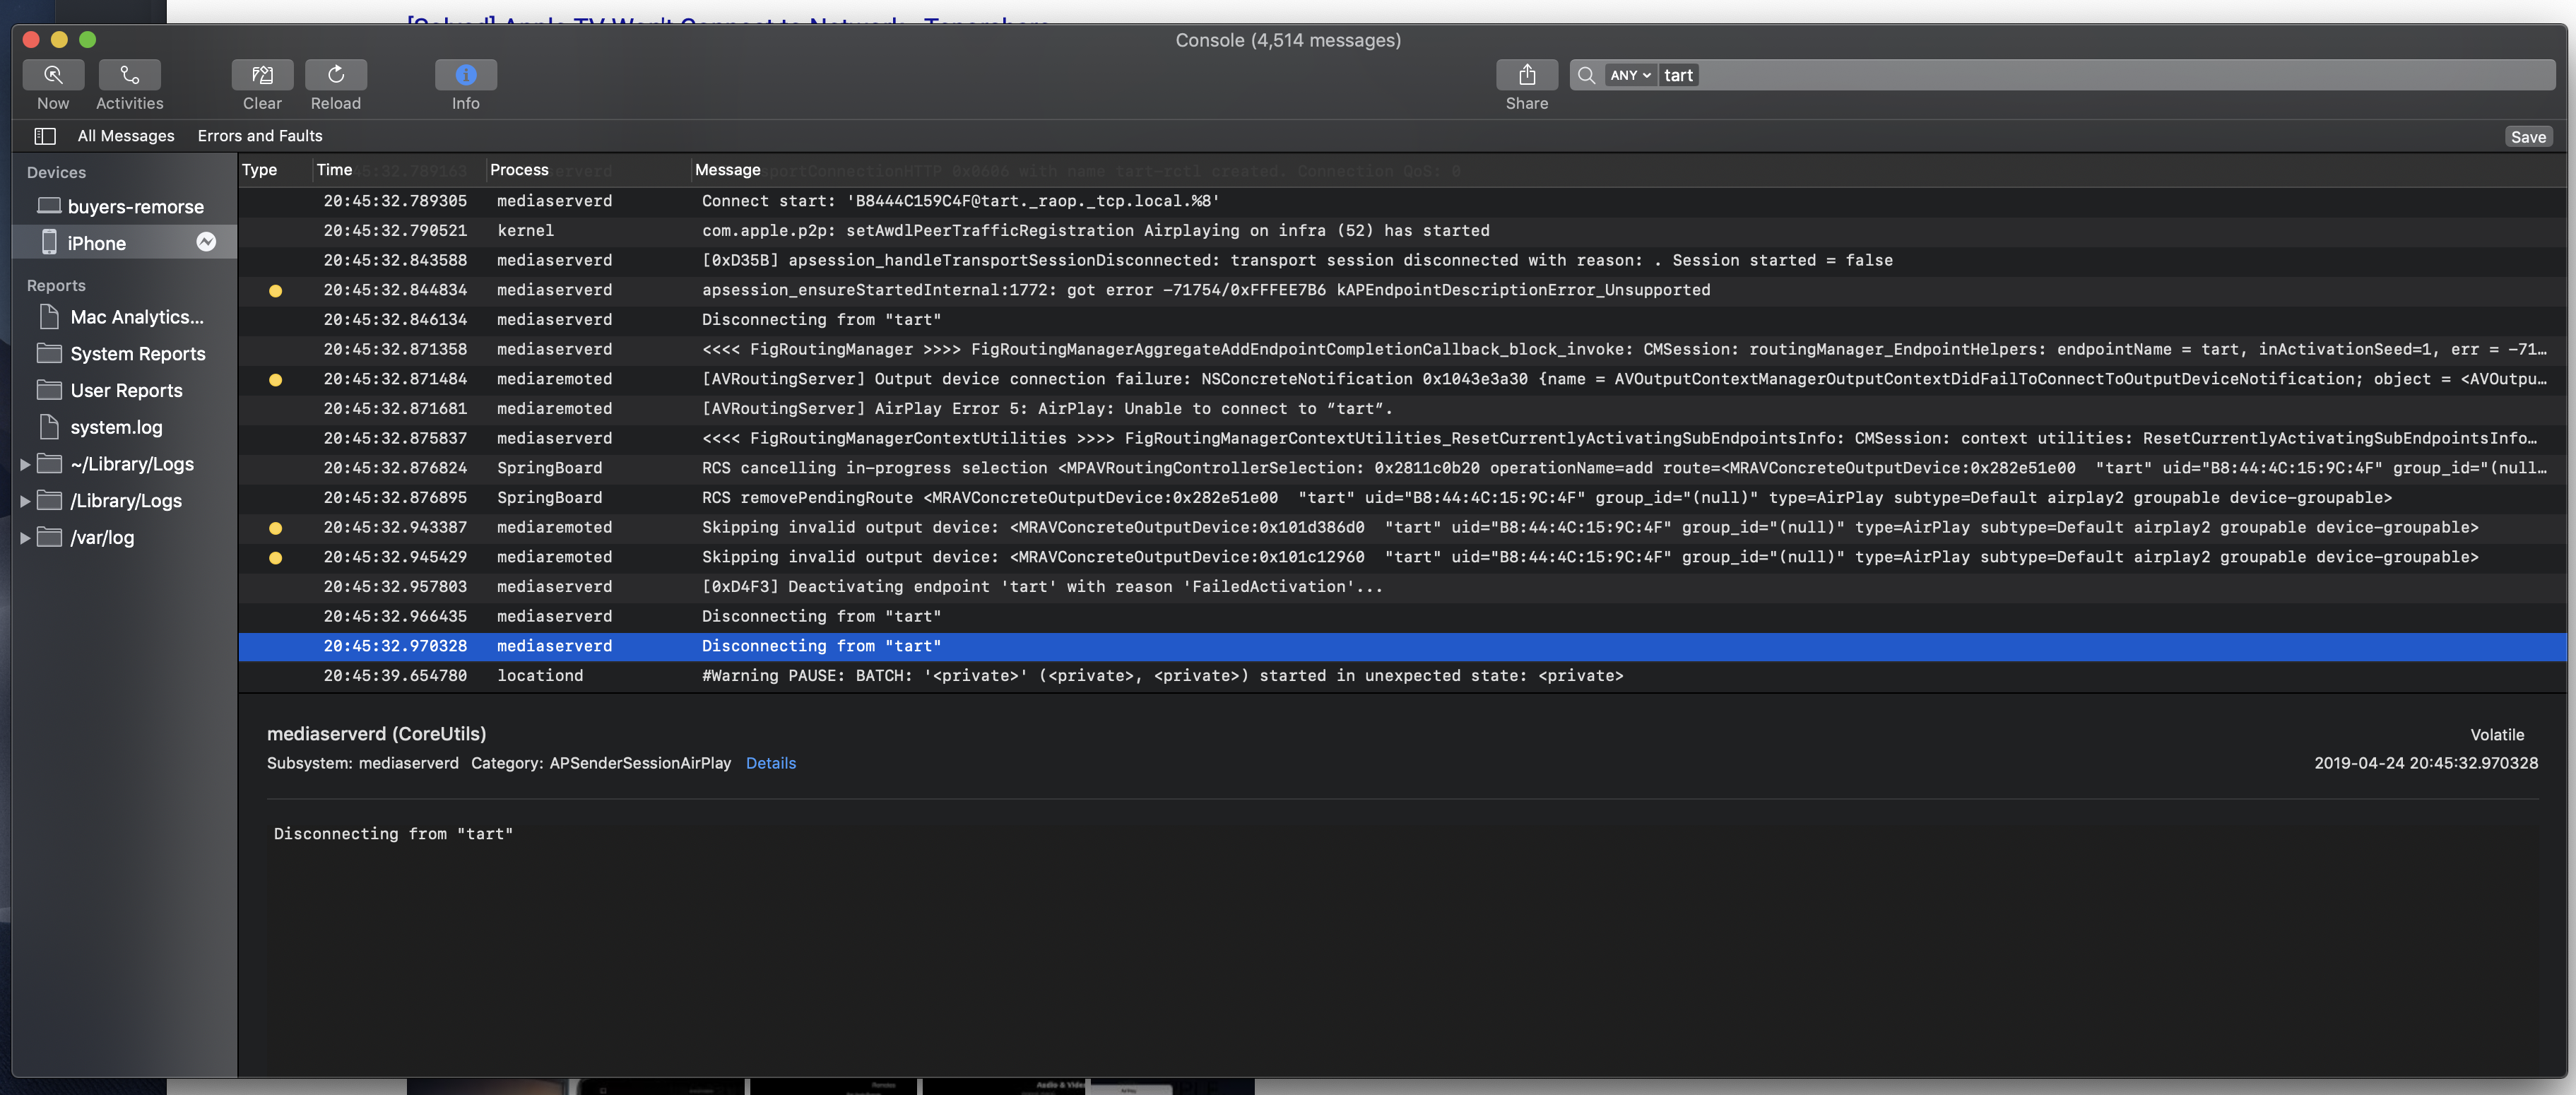Select the Disconnecting row at 20:45:32.846134

[x=1402, y=320]
